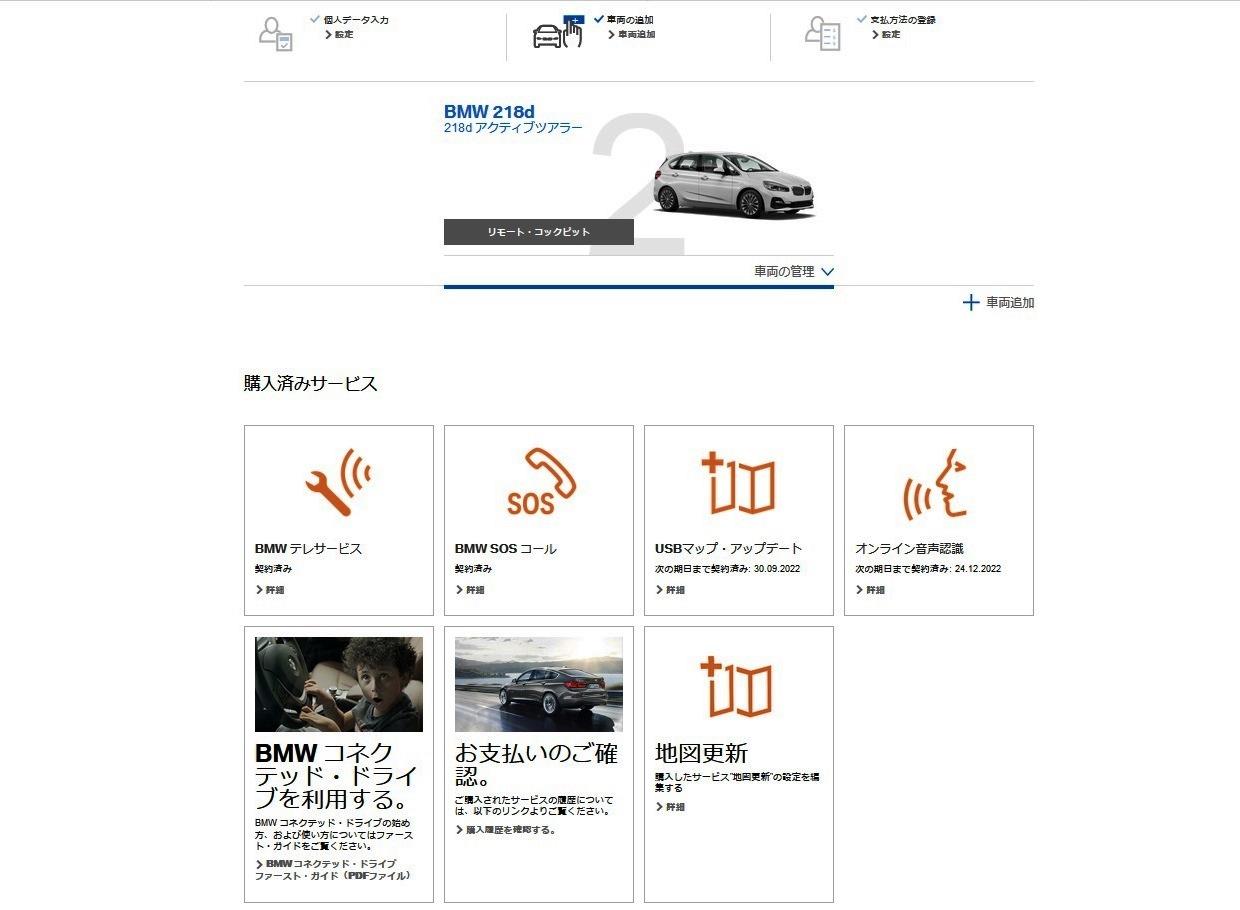Viewport: 1240px width, 910px height.
Task: Click the 支払方法の登録 step label
Action: pyautogui.click(x=903, y=19)
